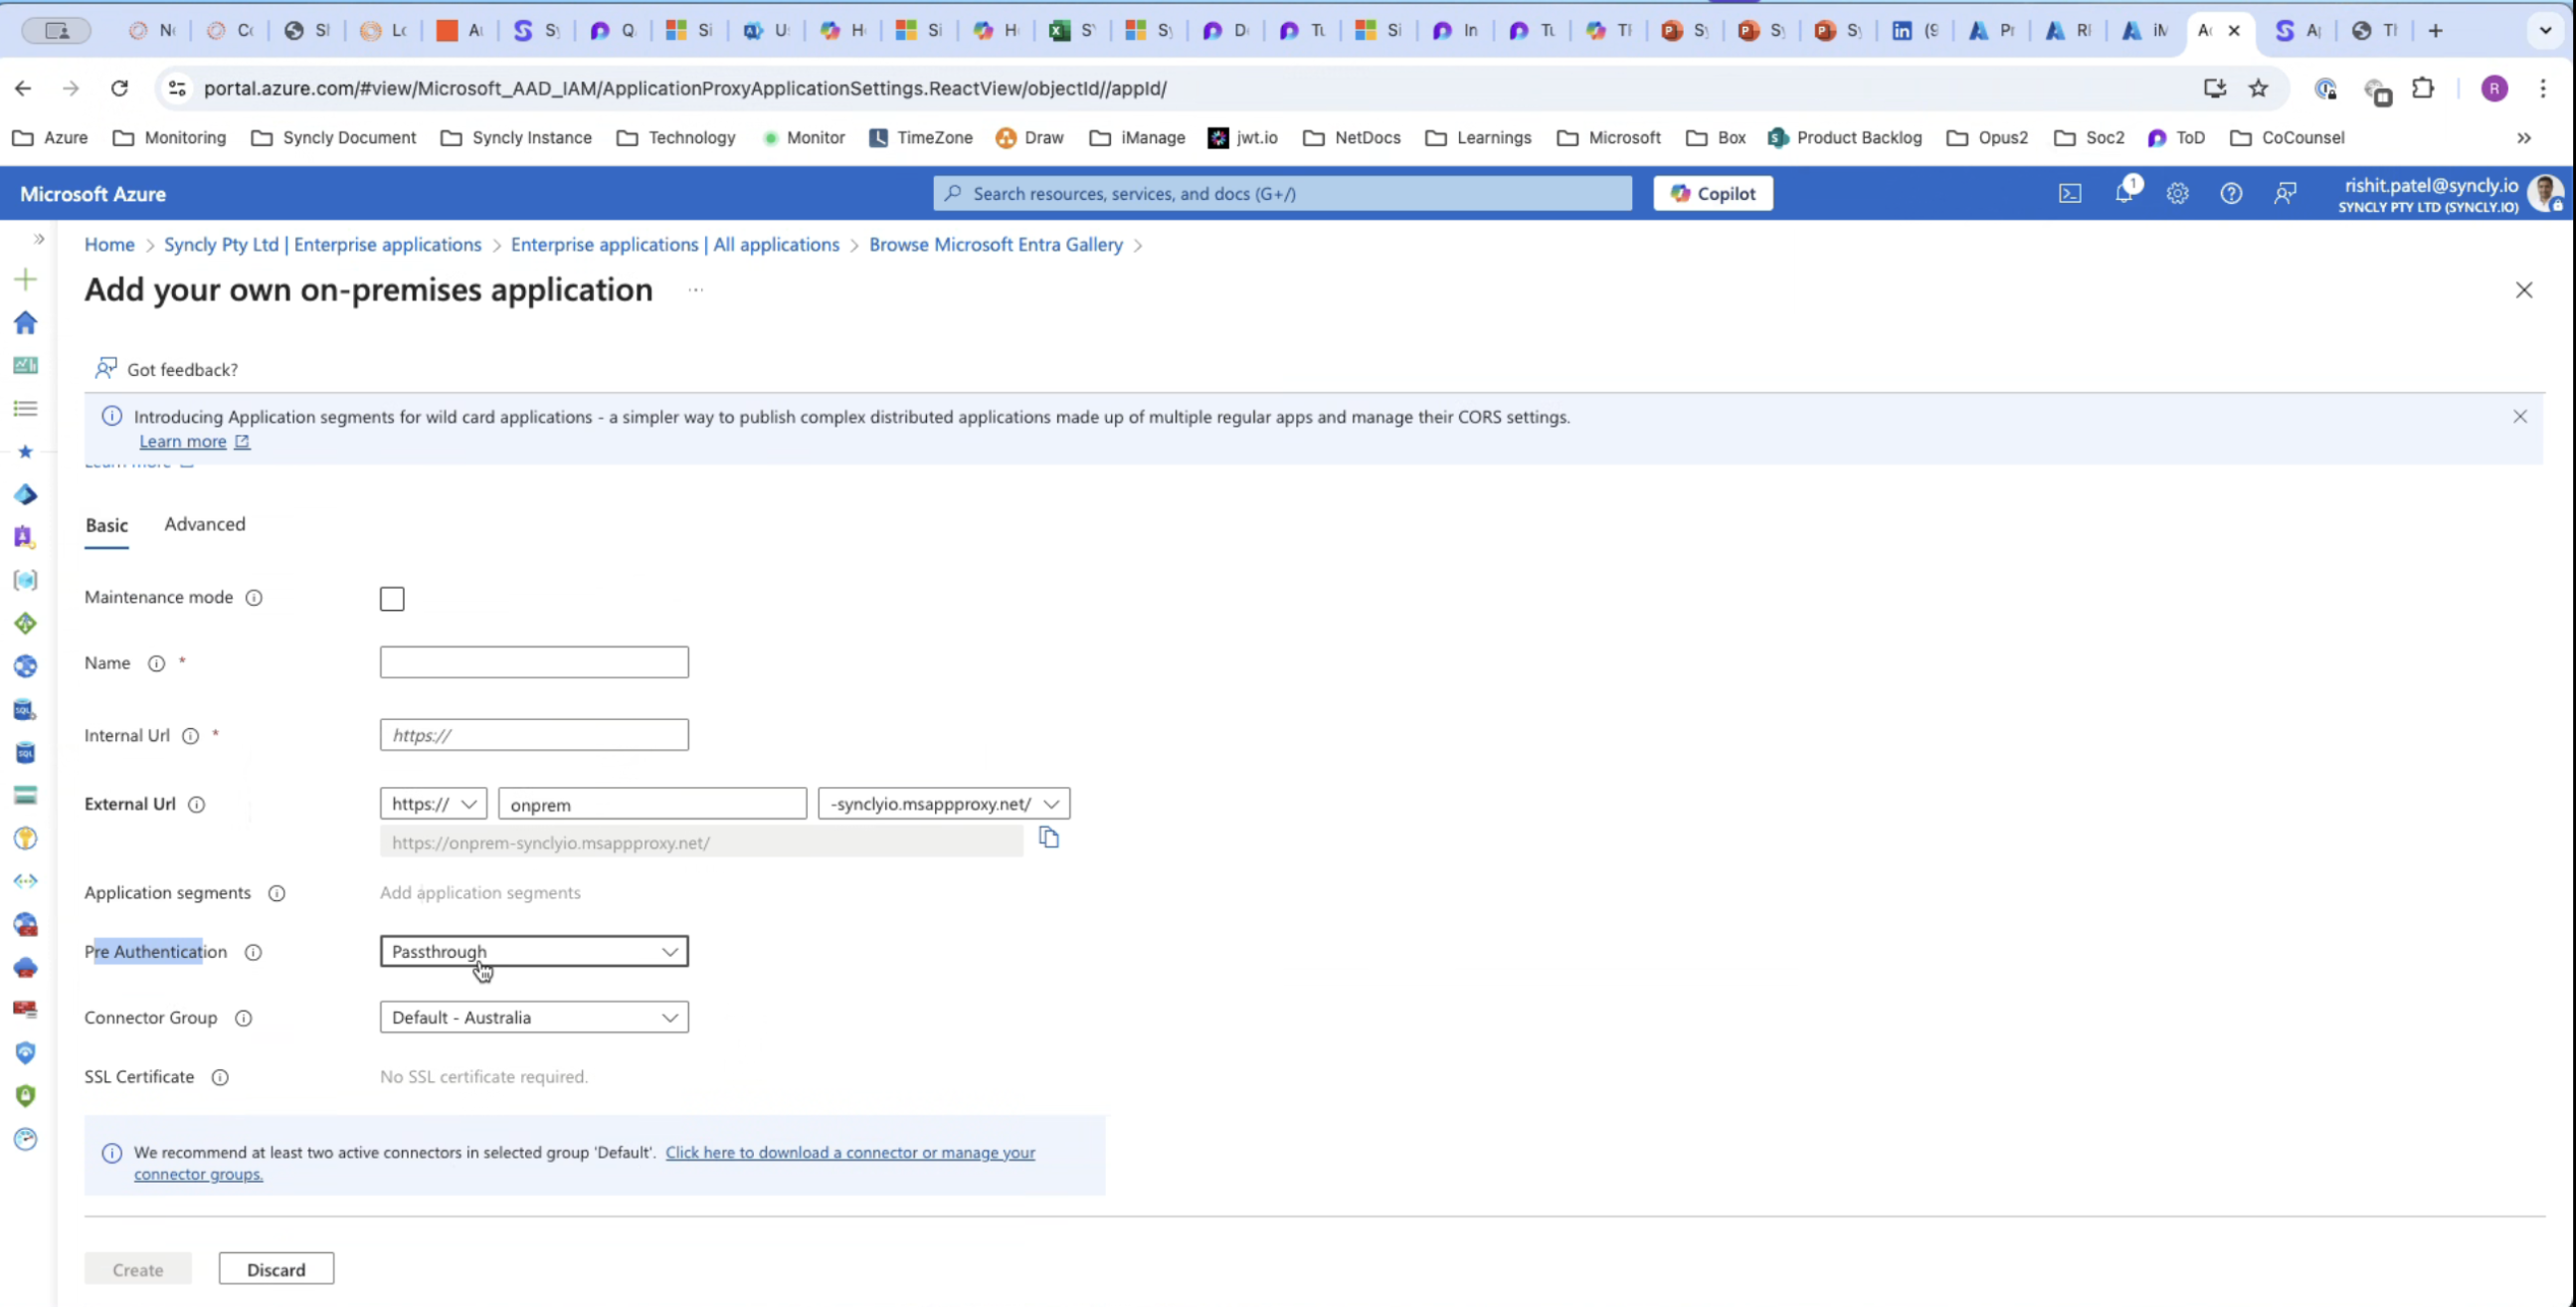Open All services list icon in sidebar
The height and width of the screenshot is (1307, 2576).
[x=26, y=409]
